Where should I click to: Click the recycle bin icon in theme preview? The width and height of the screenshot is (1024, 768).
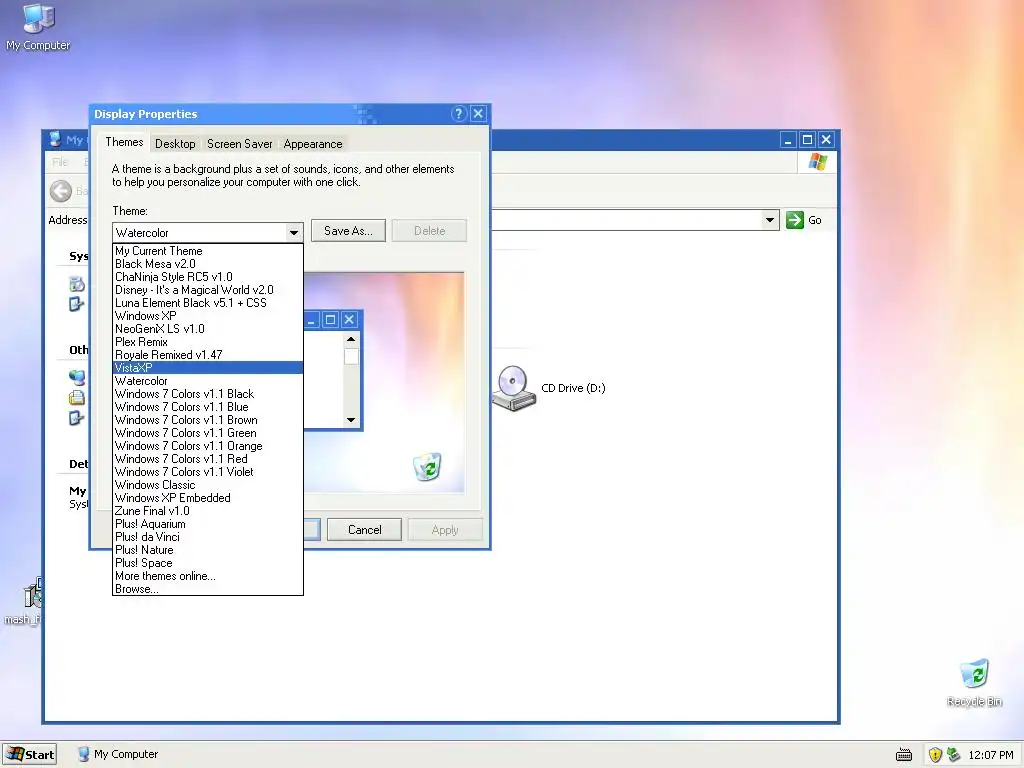427,467
